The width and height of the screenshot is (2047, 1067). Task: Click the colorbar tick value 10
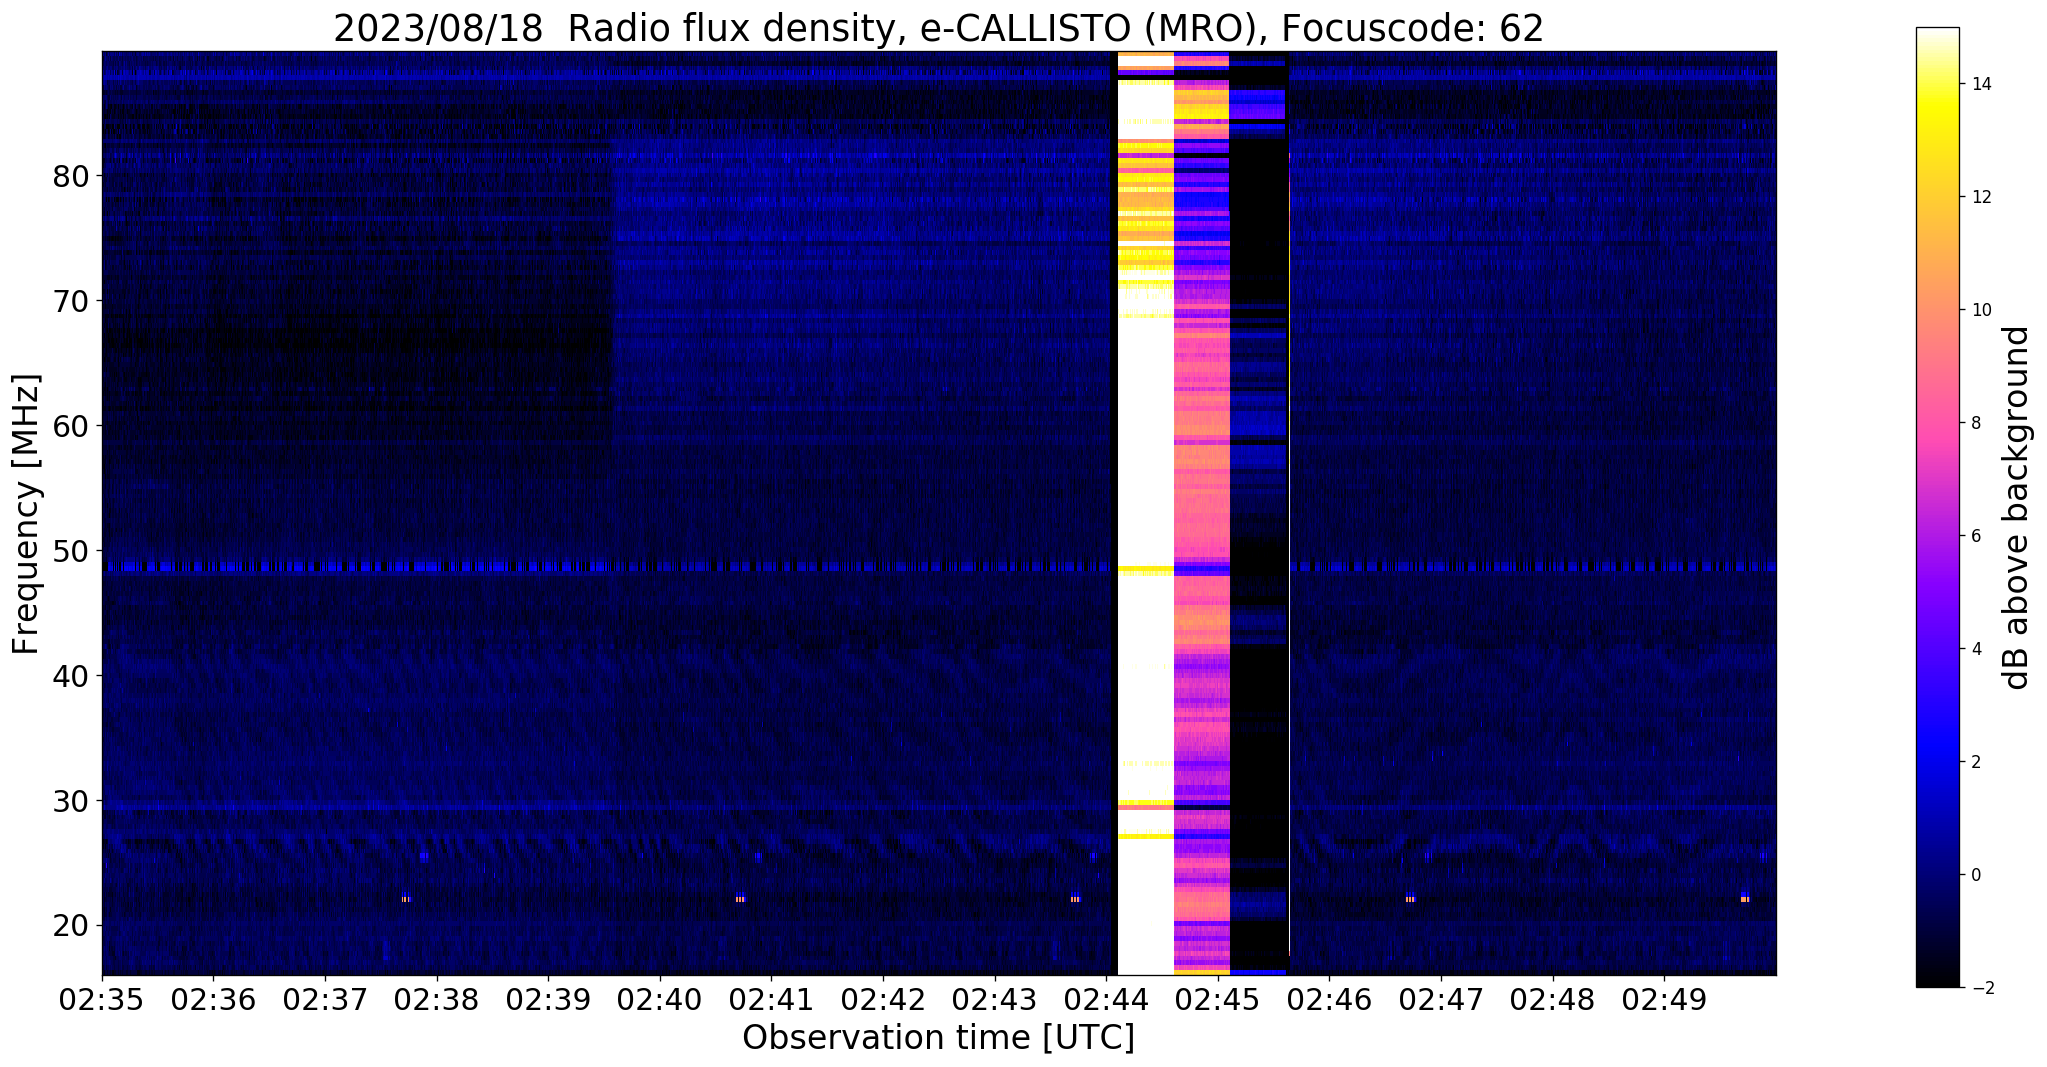tap(1980, 310)
